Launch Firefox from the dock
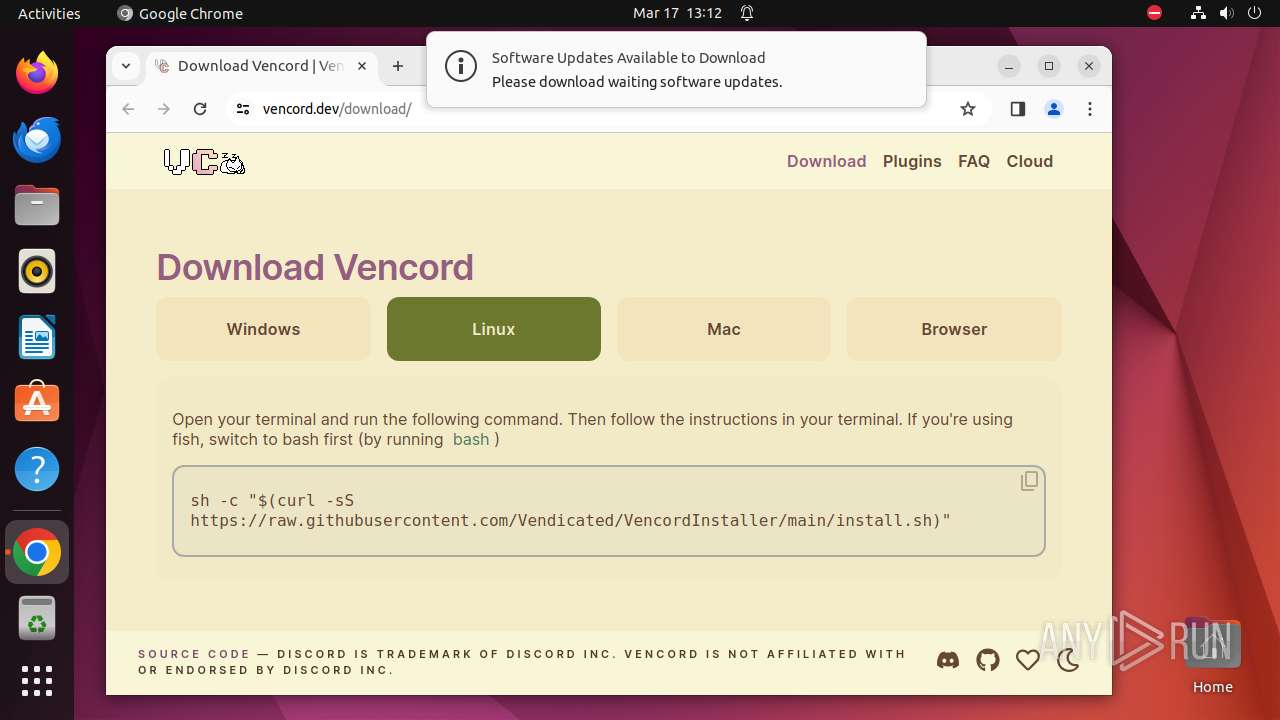This screenshot has width=1280, height=720. click(x=37, y=73)
